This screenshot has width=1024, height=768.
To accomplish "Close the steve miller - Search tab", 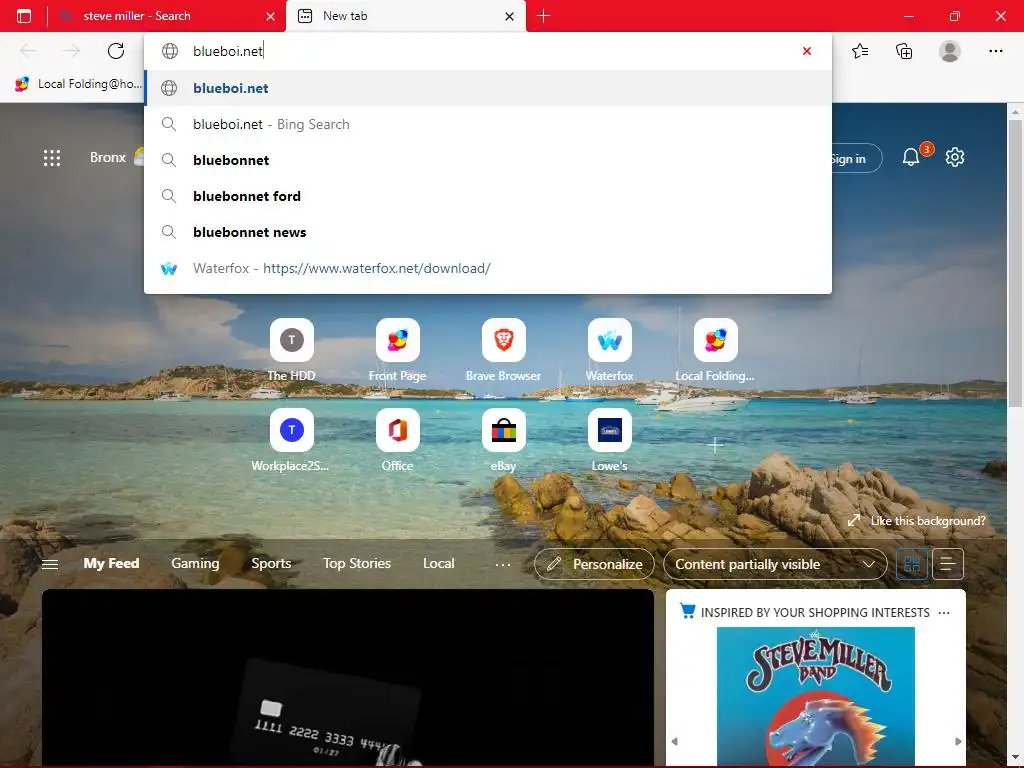I will coord(270,16).
